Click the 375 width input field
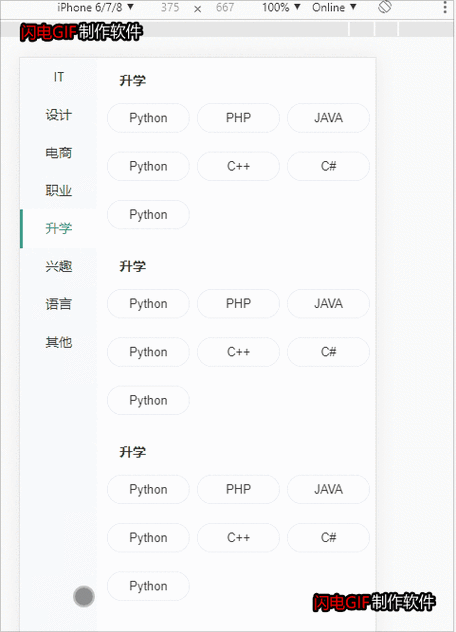Screen dimensions: 456x632 click(x=170, y=7)
